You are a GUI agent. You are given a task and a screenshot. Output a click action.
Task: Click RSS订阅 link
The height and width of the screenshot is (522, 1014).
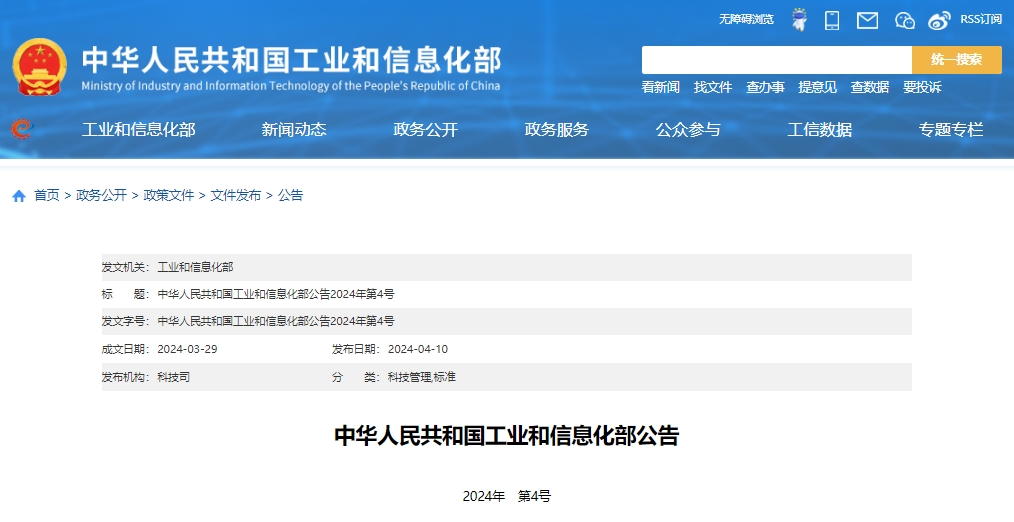pos(981,19)
